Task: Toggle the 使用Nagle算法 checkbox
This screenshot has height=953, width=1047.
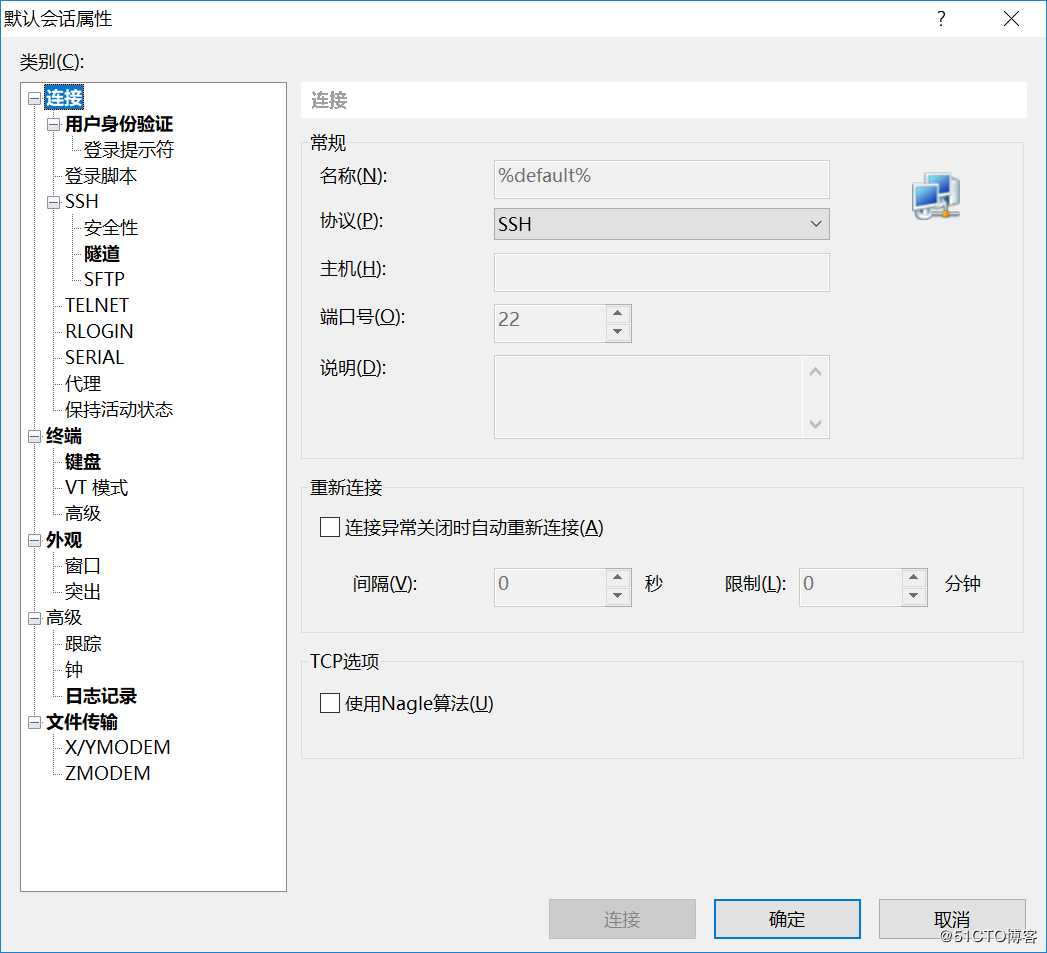Action: click(330, 703)
